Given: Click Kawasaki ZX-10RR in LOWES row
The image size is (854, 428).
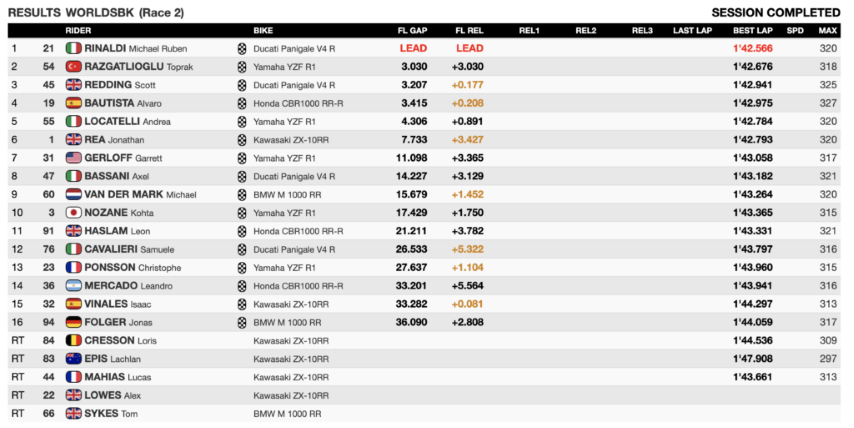Looking at the screenshot, I should 291,395.
